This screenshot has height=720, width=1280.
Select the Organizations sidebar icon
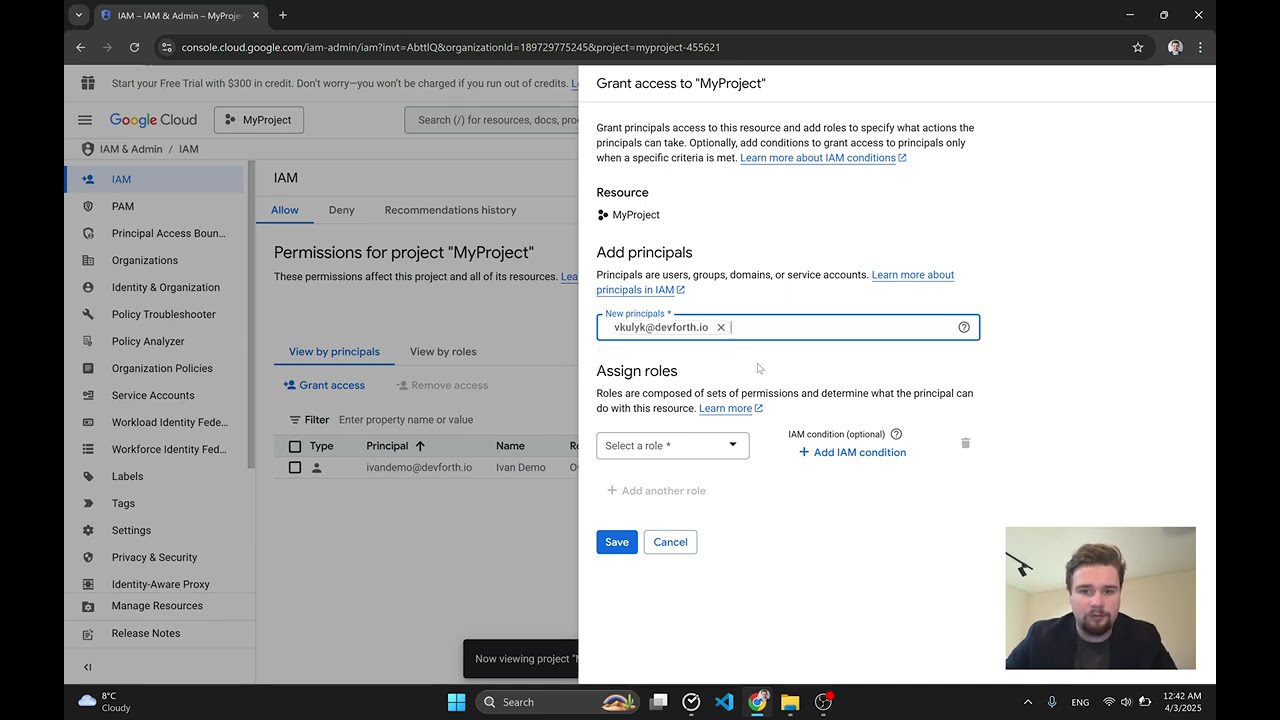click(88, 260)
